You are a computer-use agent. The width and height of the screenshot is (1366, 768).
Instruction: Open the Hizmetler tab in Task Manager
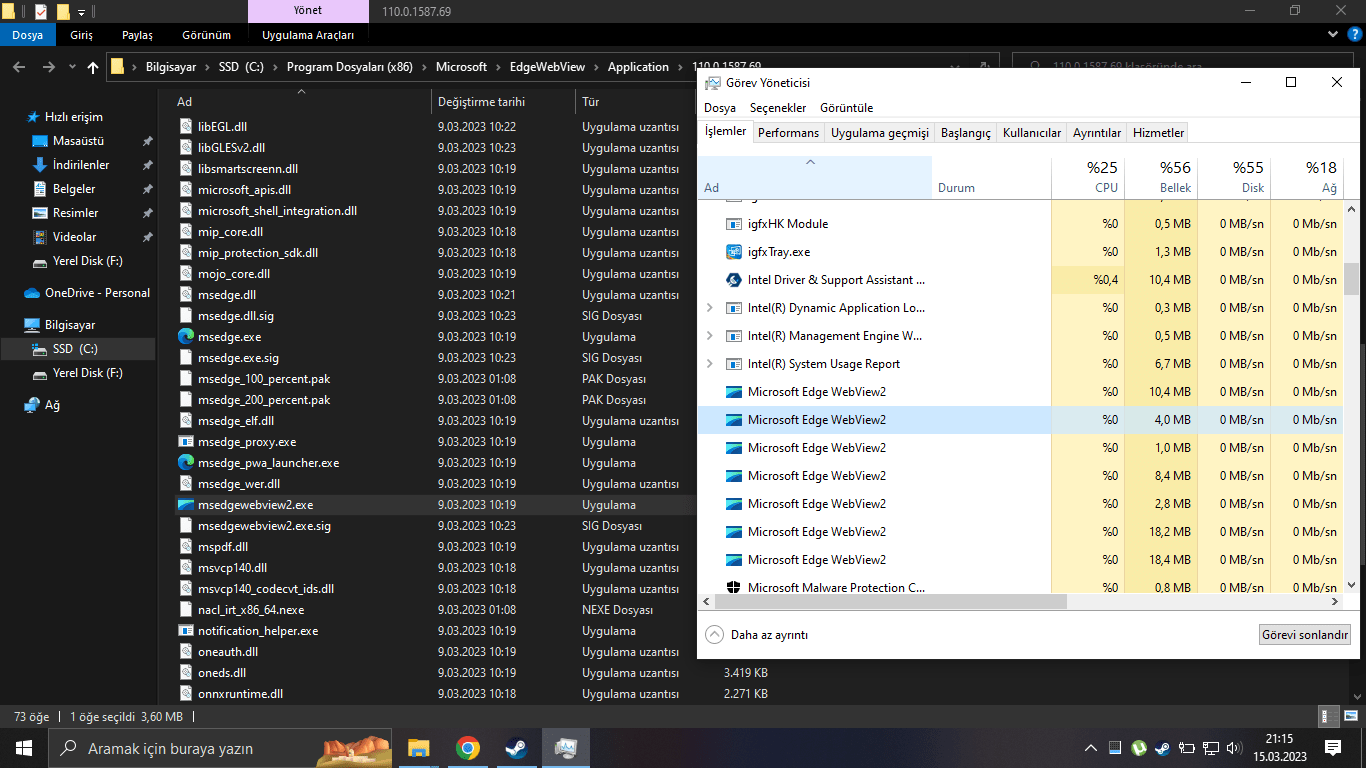(x=1158, y=133)
